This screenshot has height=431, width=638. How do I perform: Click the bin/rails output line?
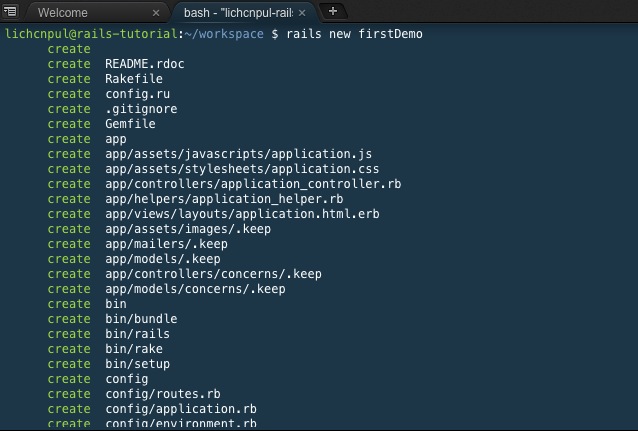pyautogui.click(x=138, y=334)
